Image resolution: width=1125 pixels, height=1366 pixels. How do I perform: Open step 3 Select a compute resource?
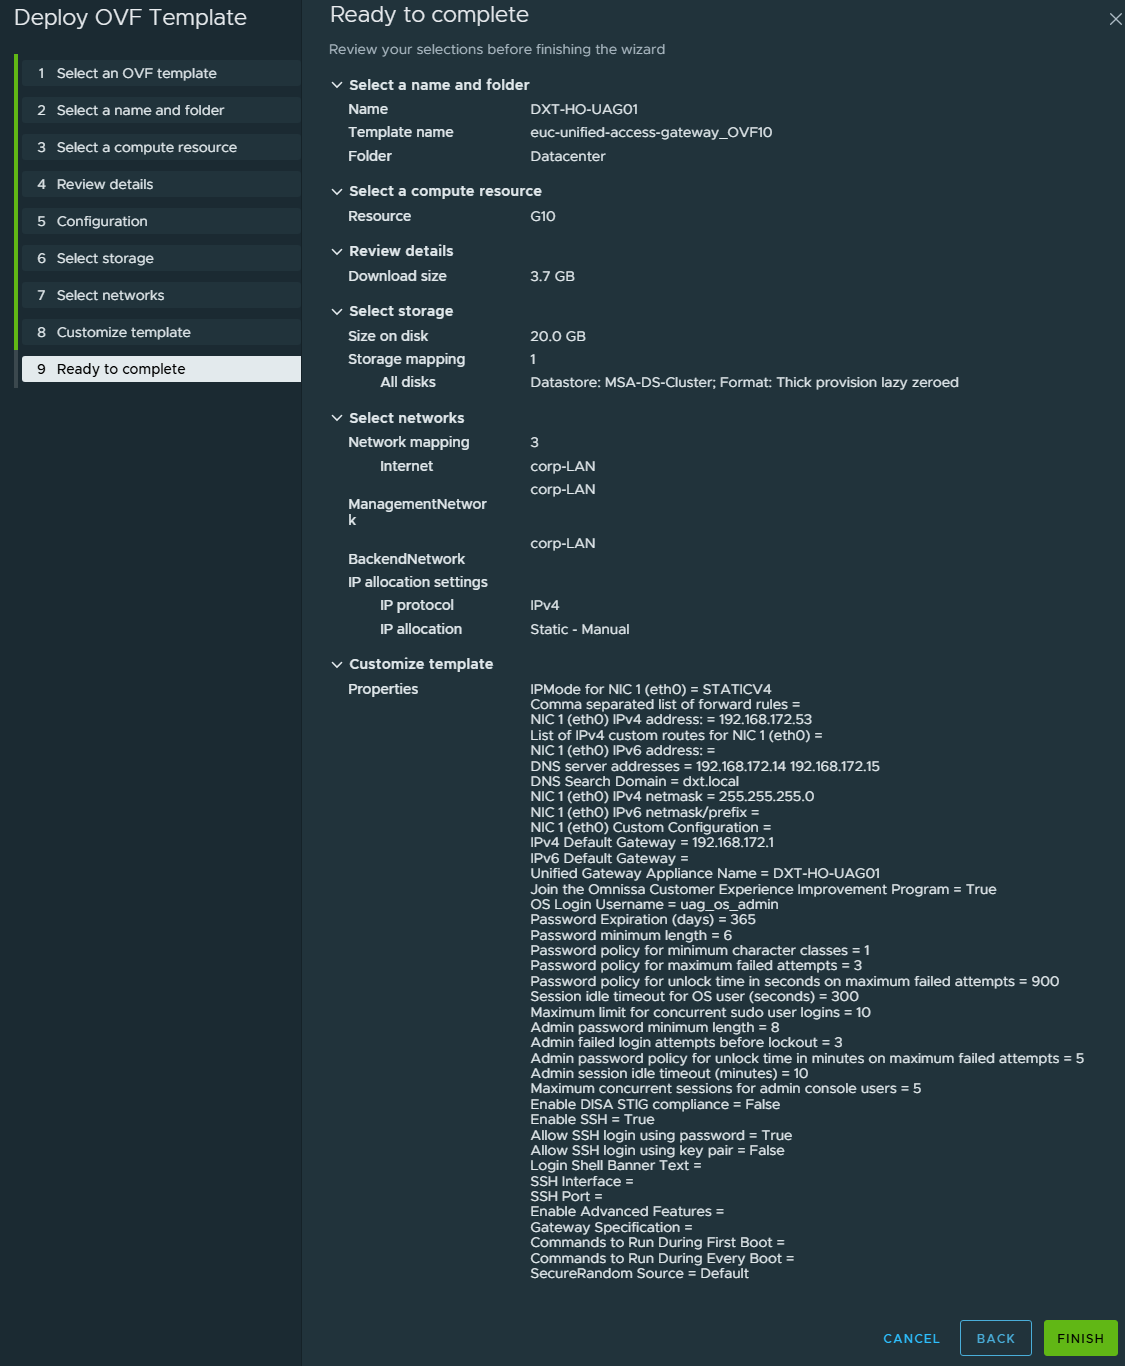pos(146,147)
